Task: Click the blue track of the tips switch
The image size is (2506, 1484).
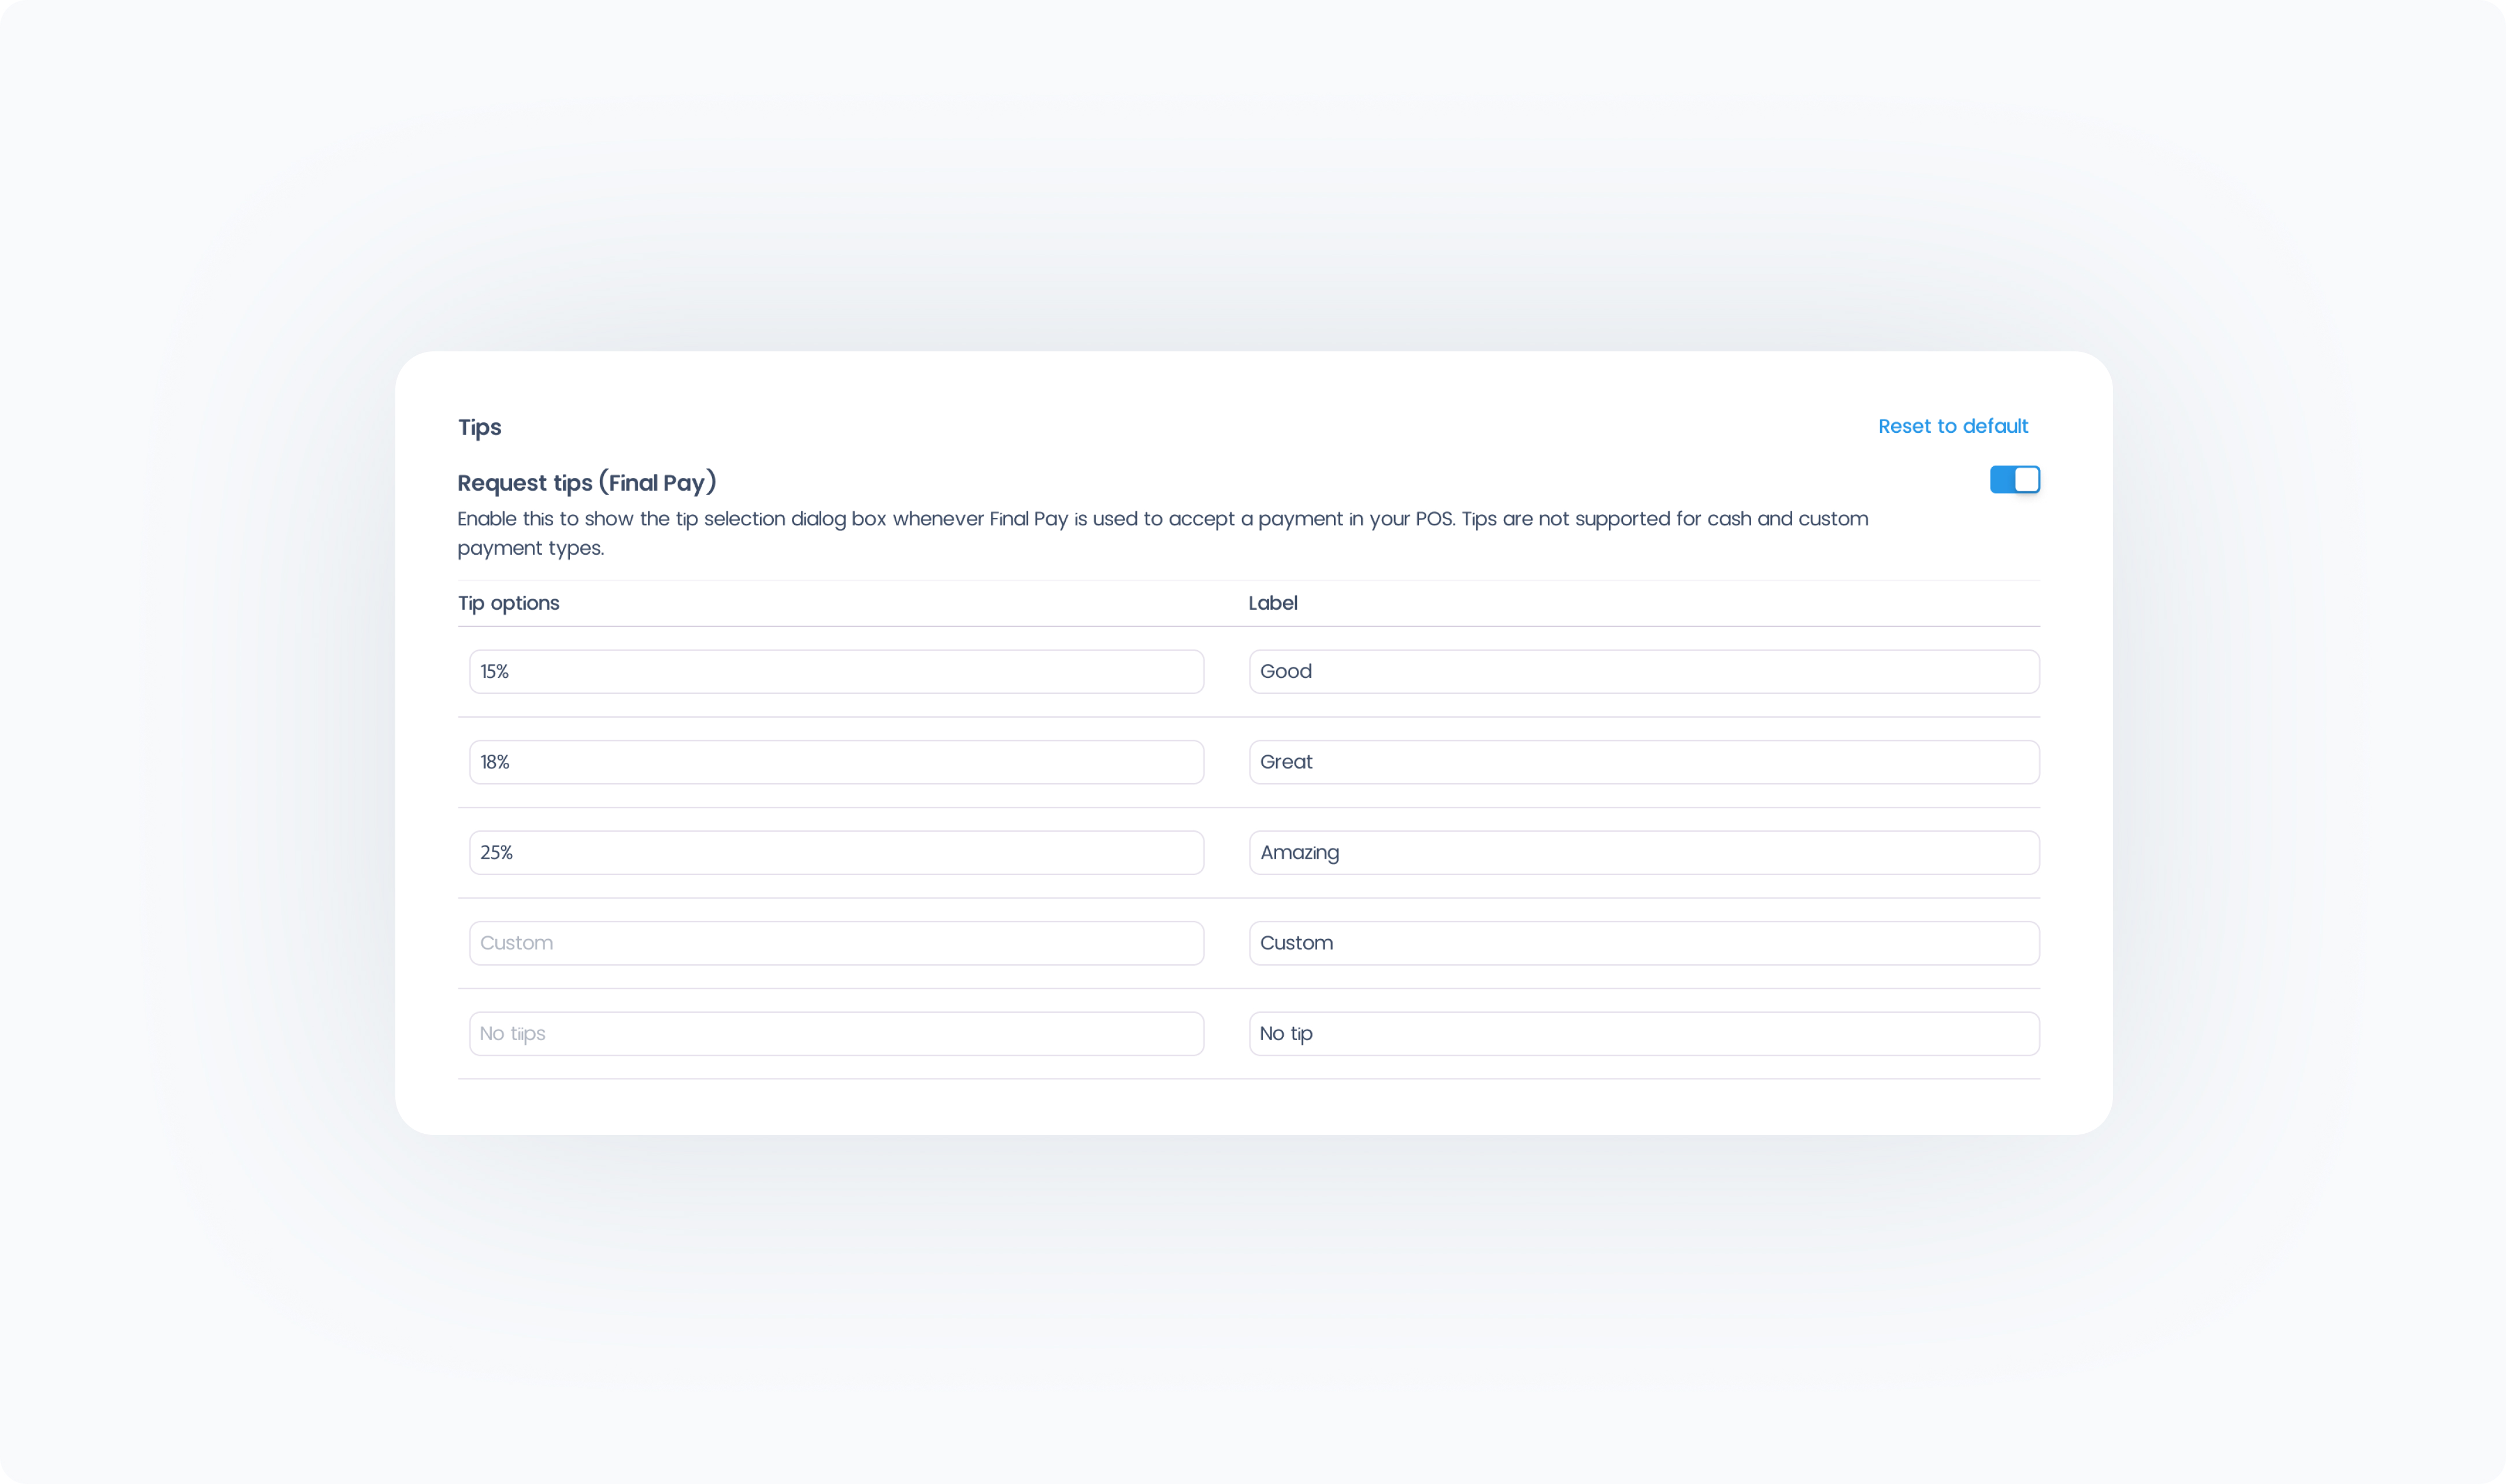Action: coord(2001,480)
